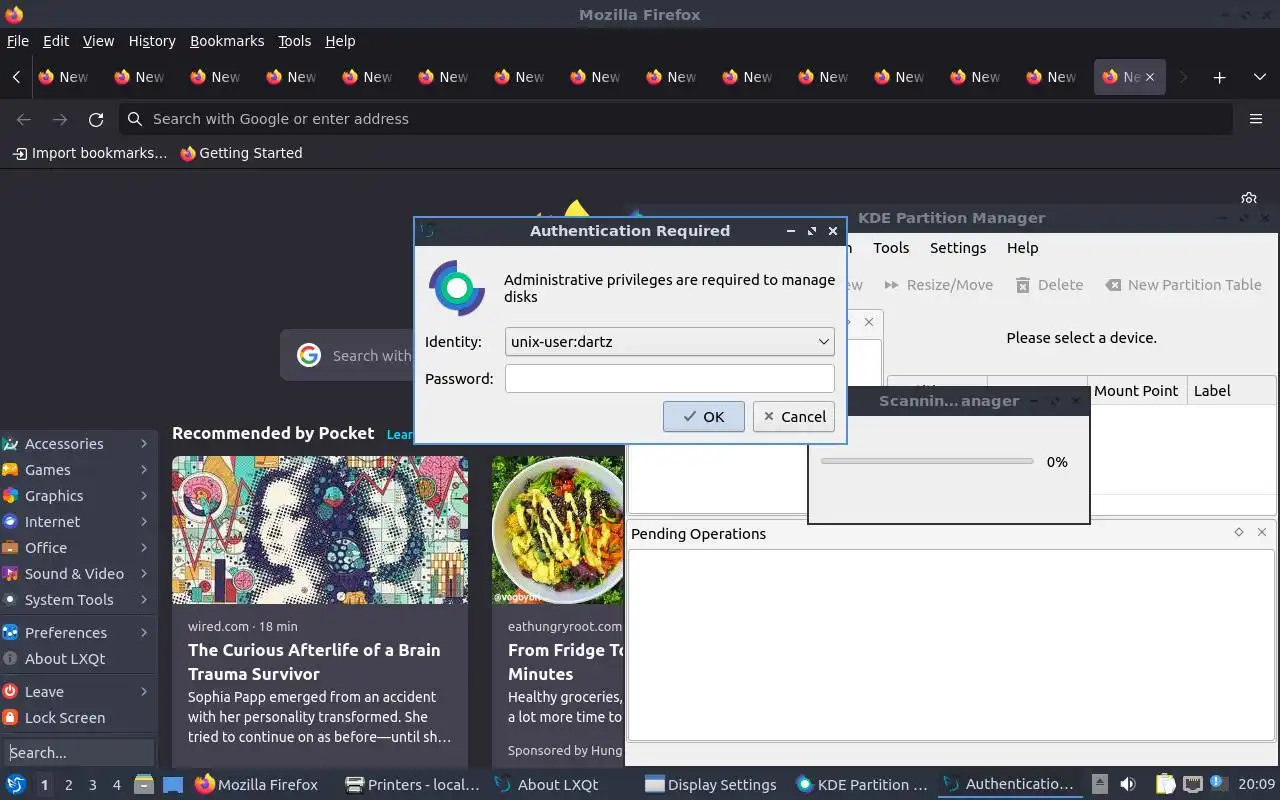The height and width of the screenshot is (800, 1280).
Task: Open the Firefox Tools menu
Action: click(294, 41)
